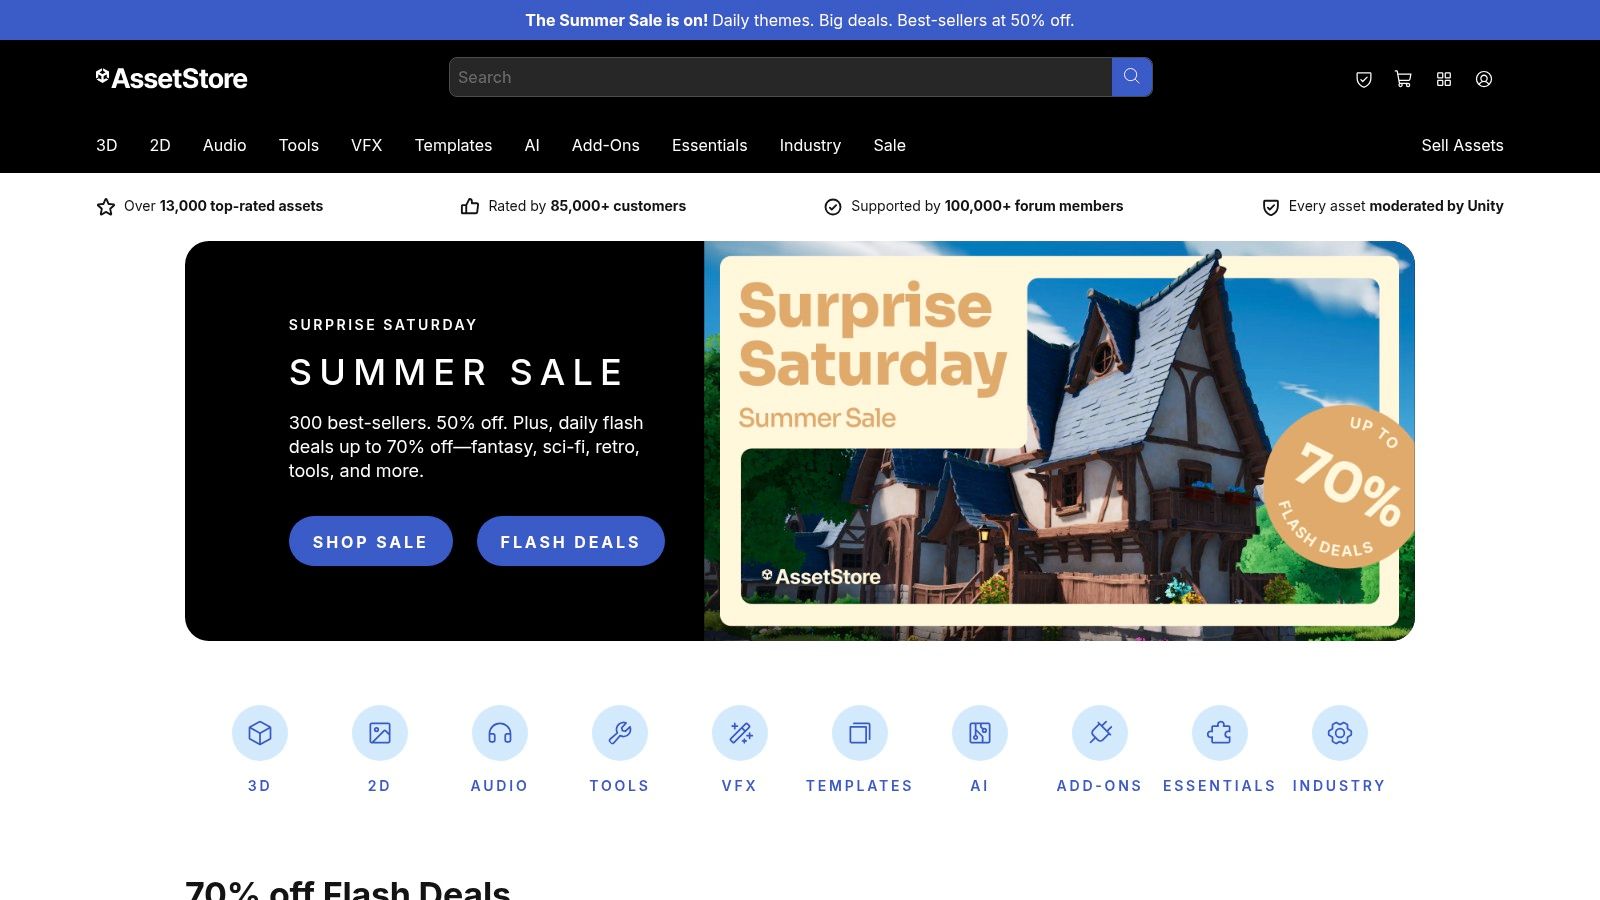Viewport: 1600px width, 900px height.
Task: Select the Tools wrench category icon
Action: click(x=620, y=733)
